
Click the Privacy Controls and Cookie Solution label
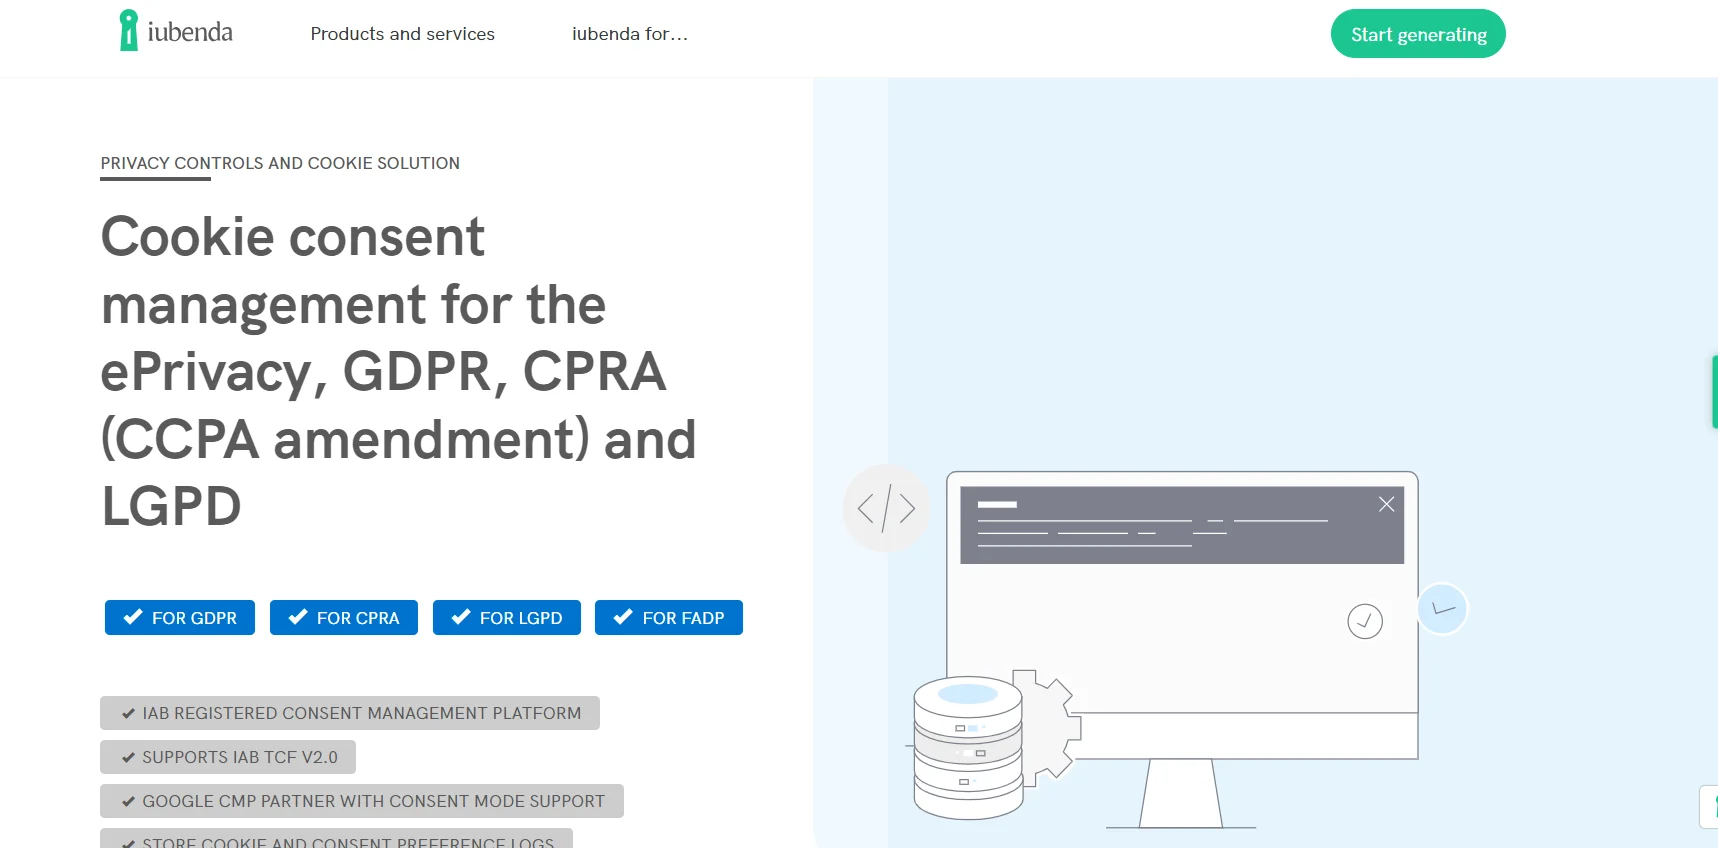(x=280, y=163)
